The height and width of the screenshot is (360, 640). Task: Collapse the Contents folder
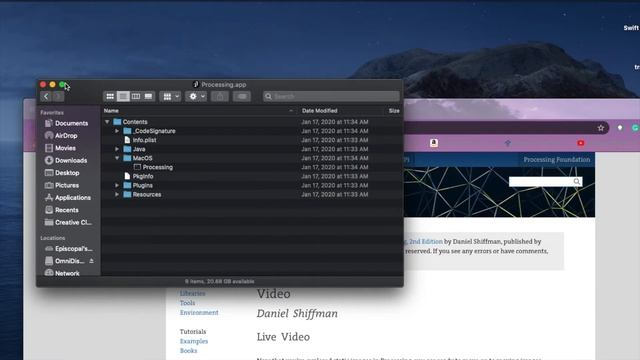[107, 122]
